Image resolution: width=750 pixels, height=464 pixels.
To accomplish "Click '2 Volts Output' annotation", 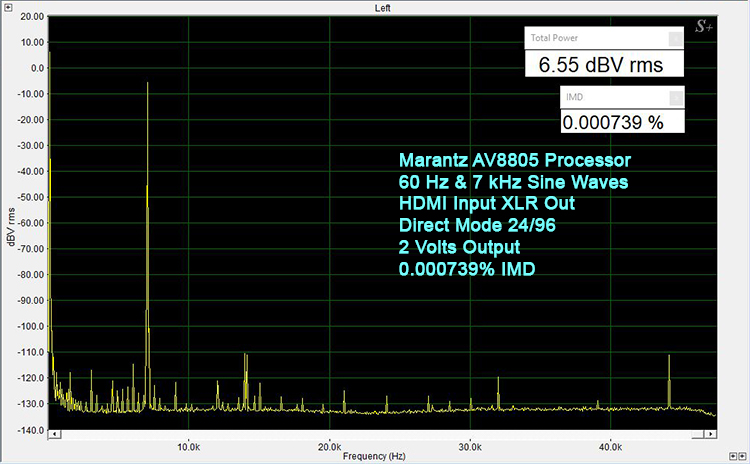I will [x=459, y=247].
